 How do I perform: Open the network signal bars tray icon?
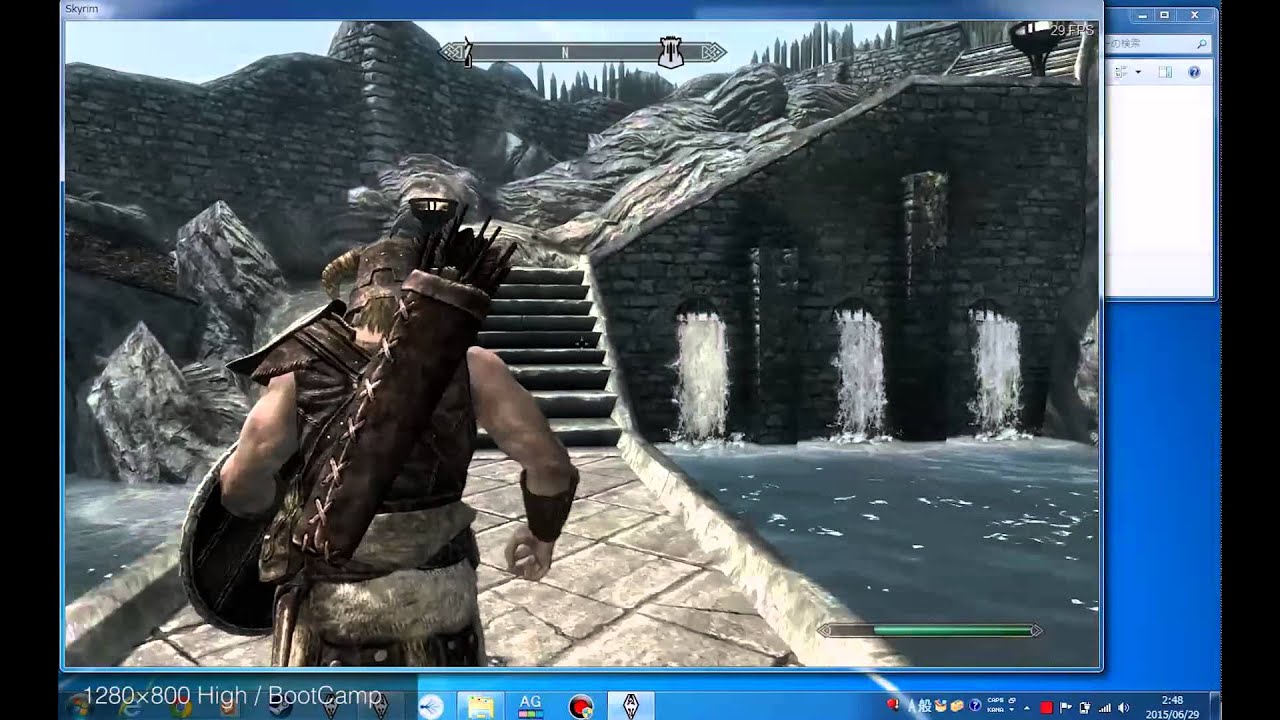point(1104,708)
